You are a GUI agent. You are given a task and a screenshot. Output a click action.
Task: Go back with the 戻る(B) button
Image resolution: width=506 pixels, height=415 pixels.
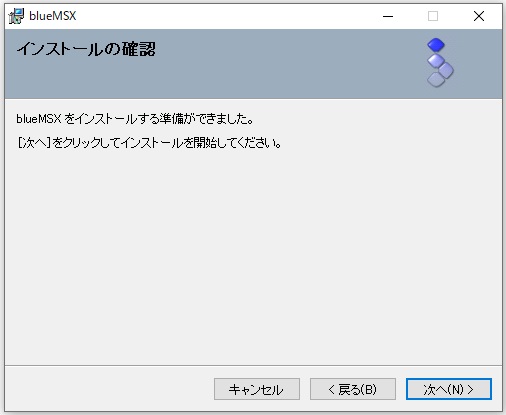click(353, 389)
